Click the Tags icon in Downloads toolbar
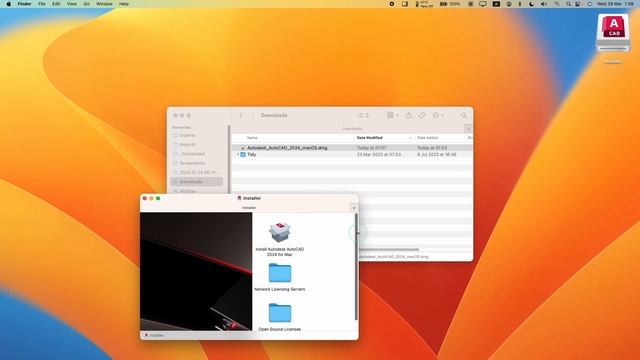640x360 pixels. tap(422, 116)
